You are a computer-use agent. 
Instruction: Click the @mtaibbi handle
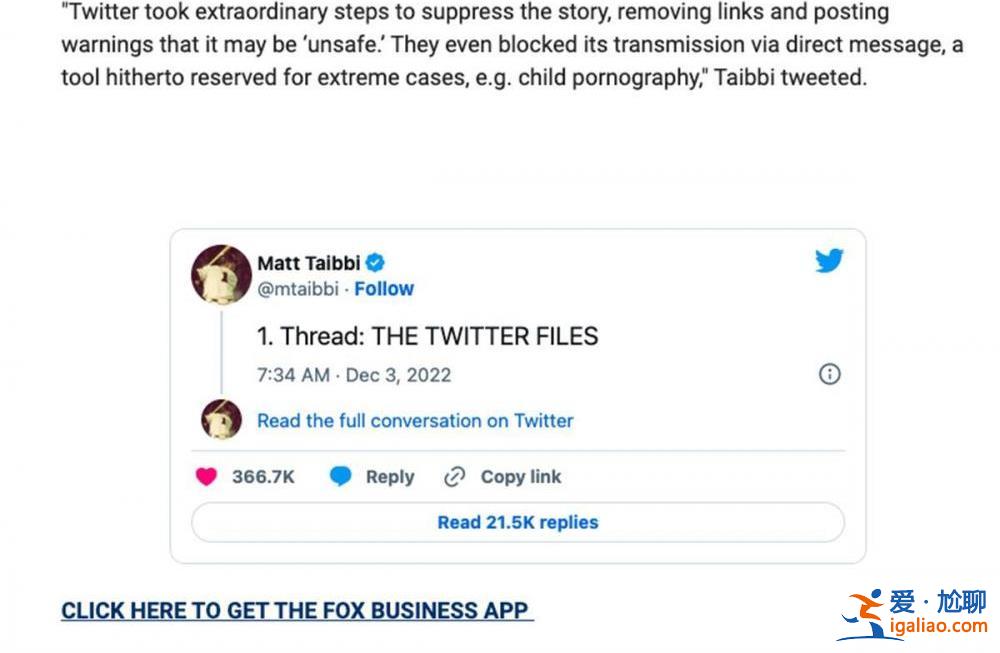298,289
